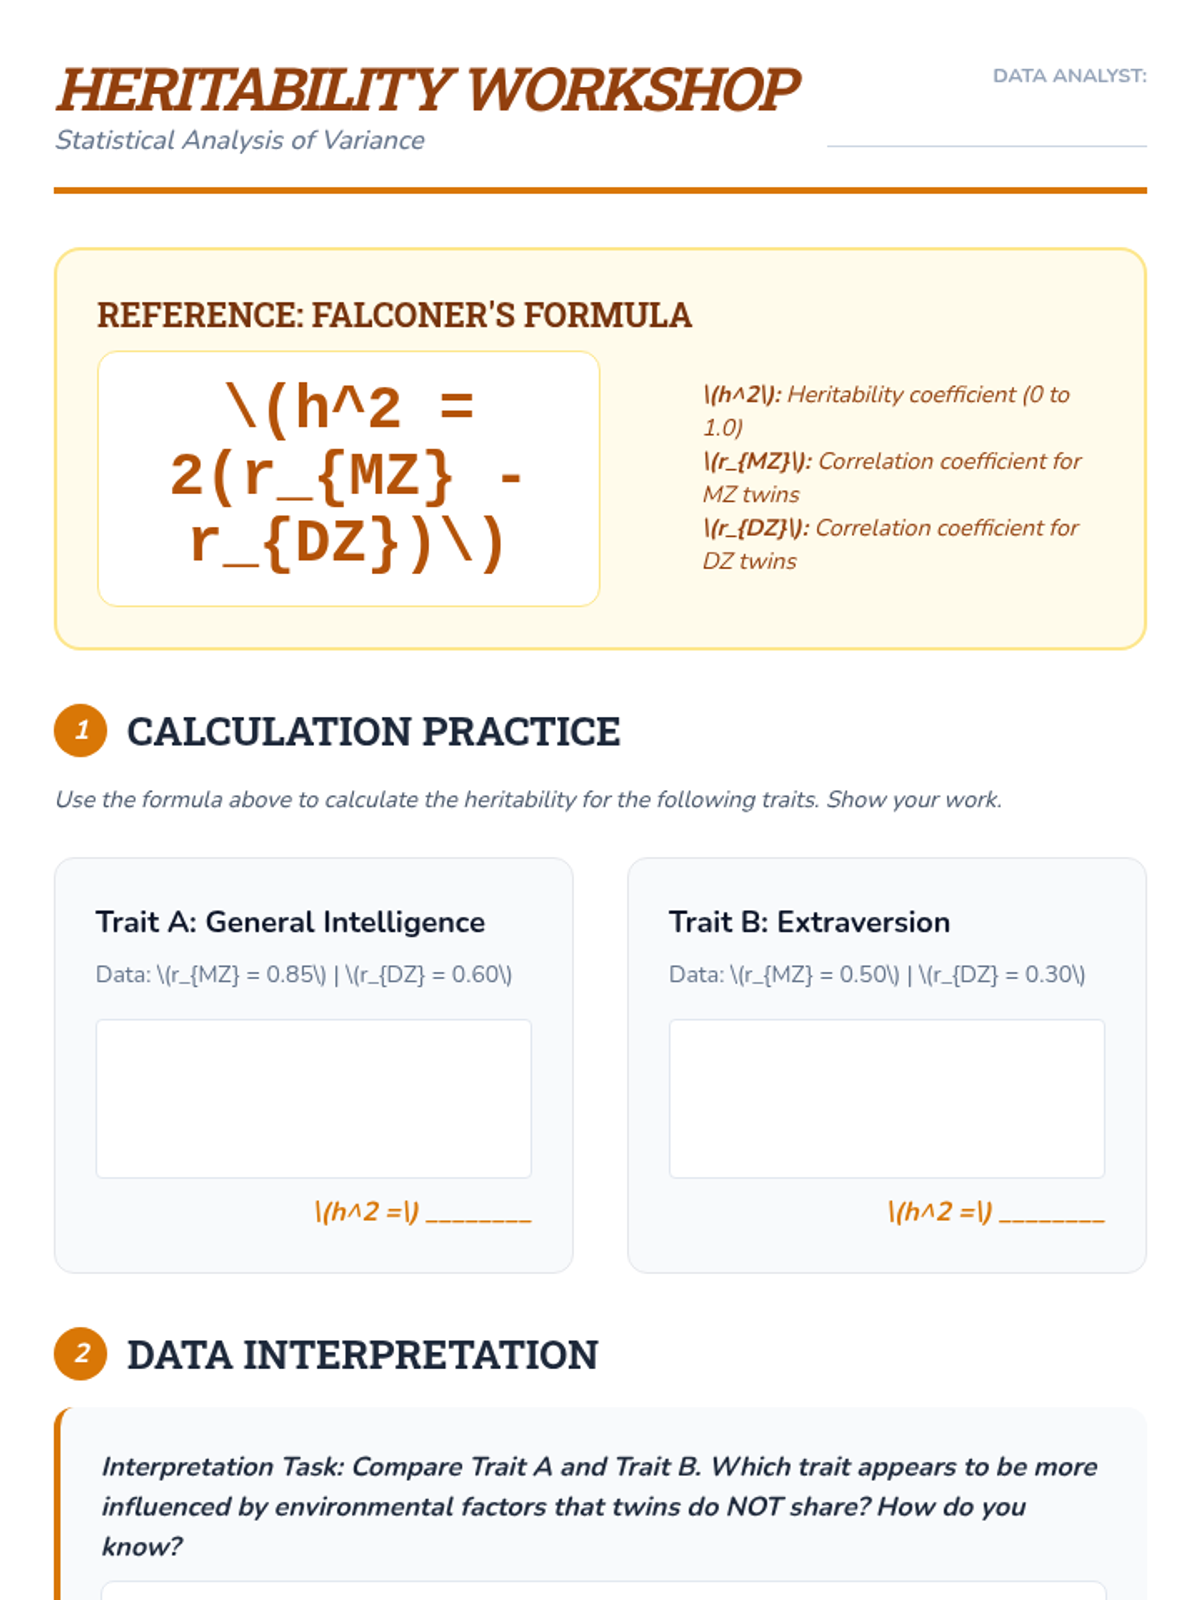This screenshot has width=1200, height=1600.
Task: Click the Trait A h^2 answer blank
Action: (478, 1213)
